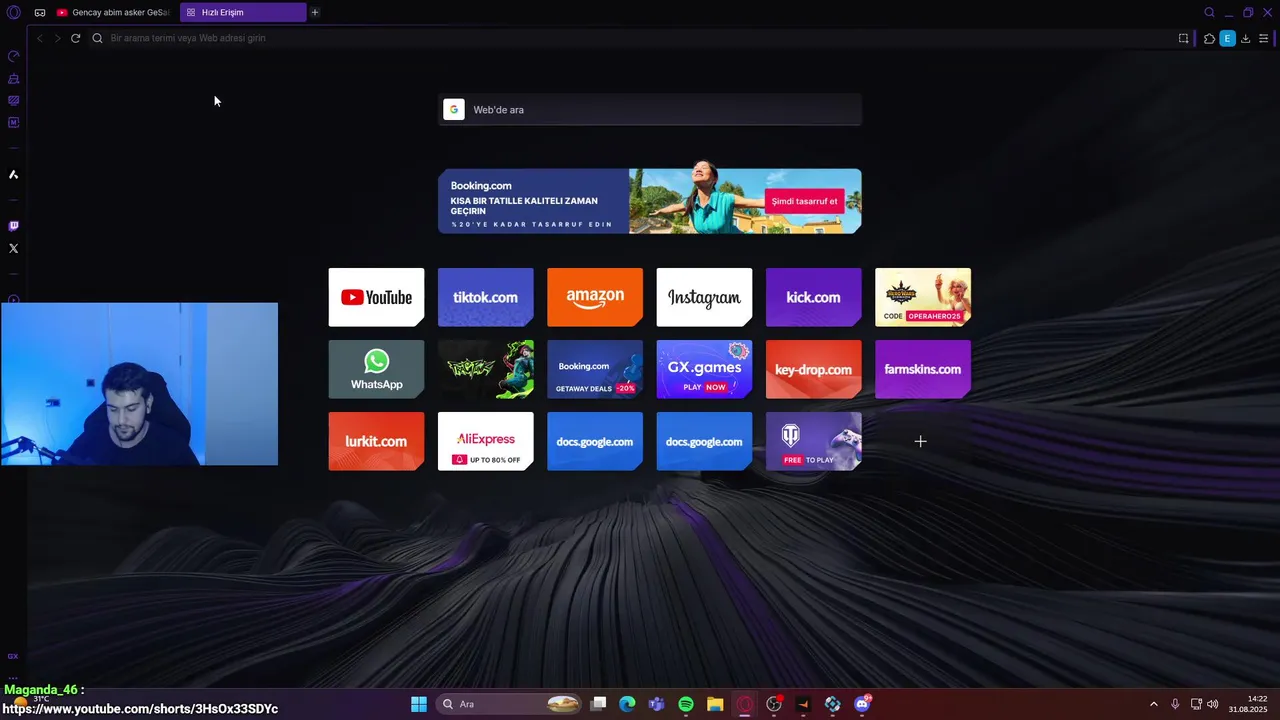Viewport: 1280px width, 720px height.
Task: Click the Booking.com Şimdi tasarruf et button
Action: [x=804, y=201]
